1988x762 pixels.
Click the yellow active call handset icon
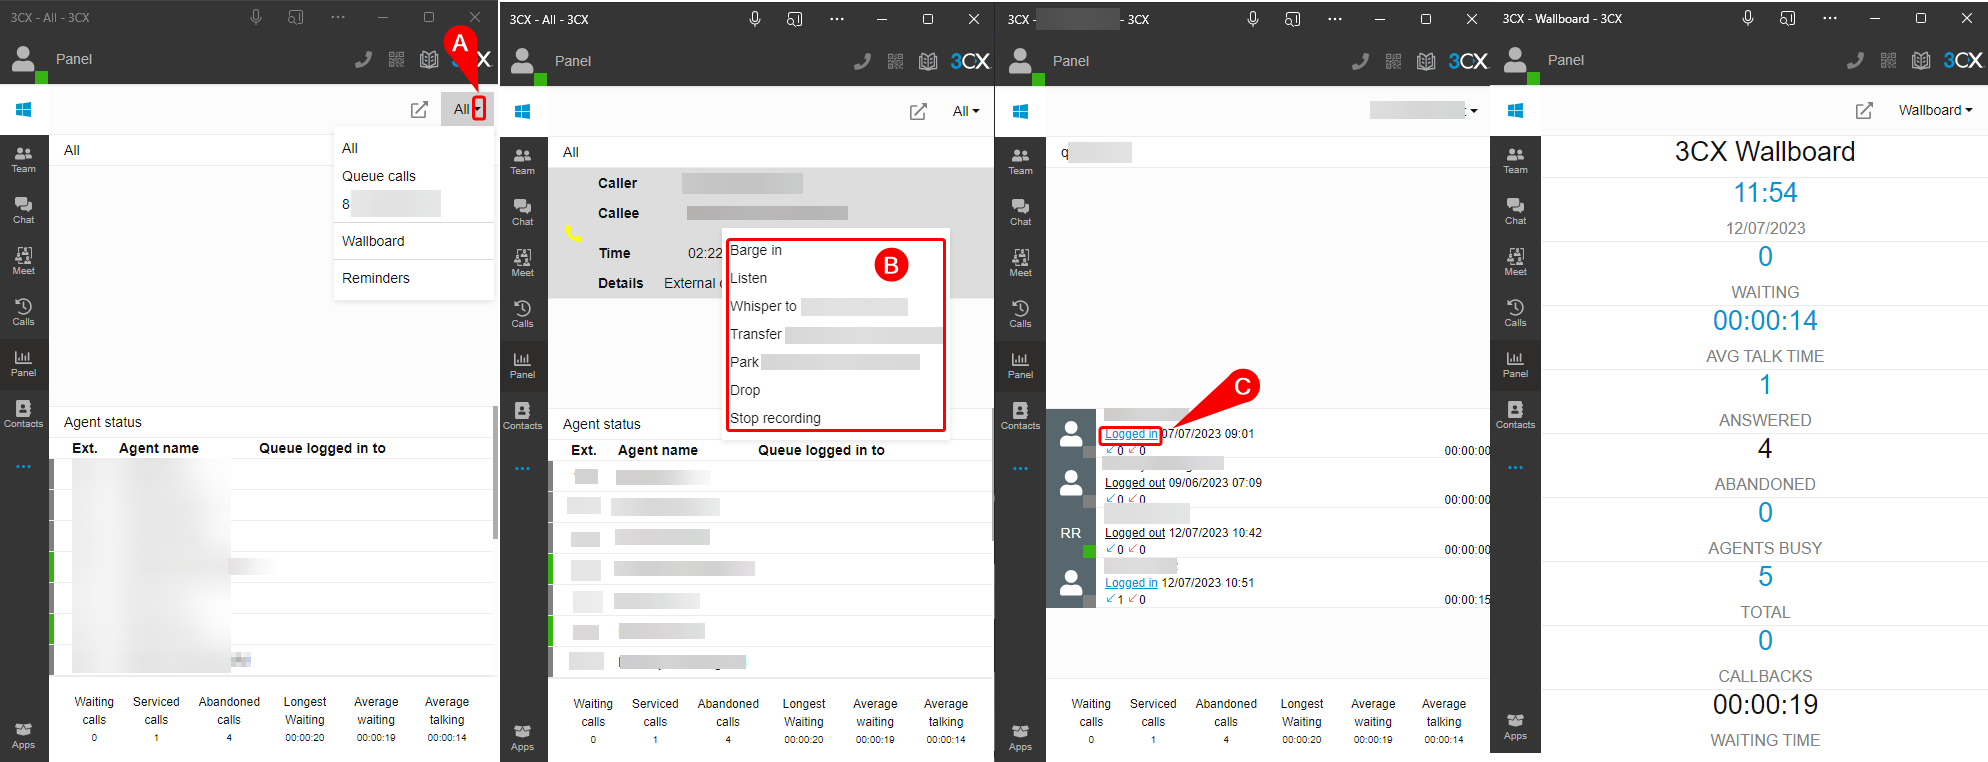[573, 233]
